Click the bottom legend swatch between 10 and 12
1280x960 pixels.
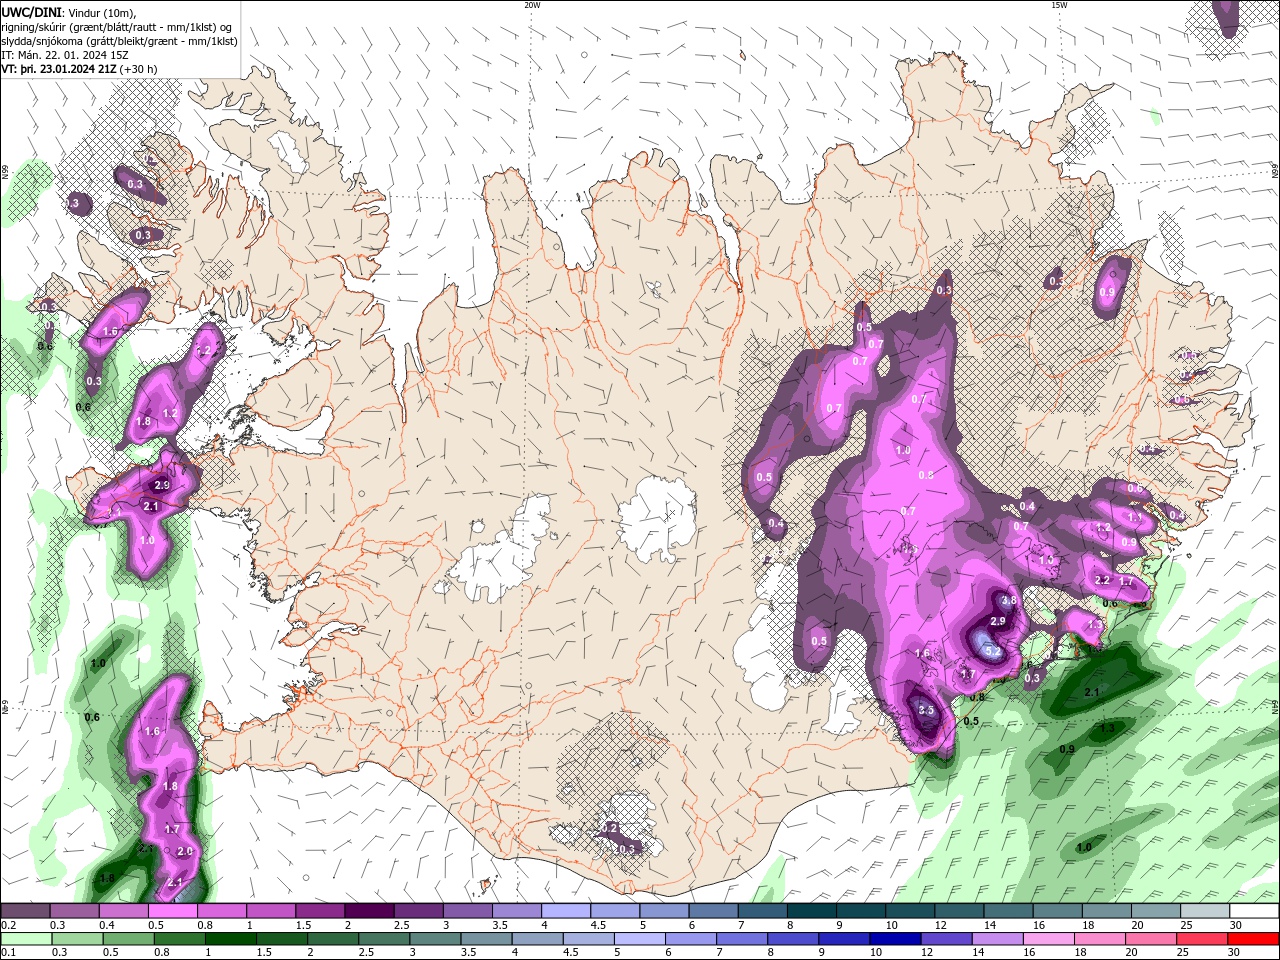(x=896, y=939)
